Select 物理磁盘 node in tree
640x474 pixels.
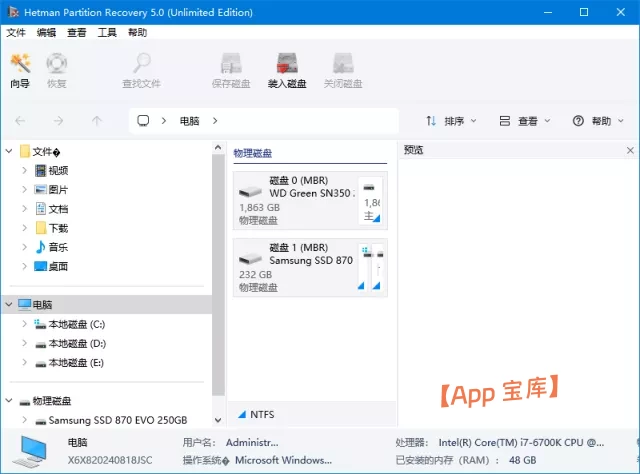click(x=45, y=401)
